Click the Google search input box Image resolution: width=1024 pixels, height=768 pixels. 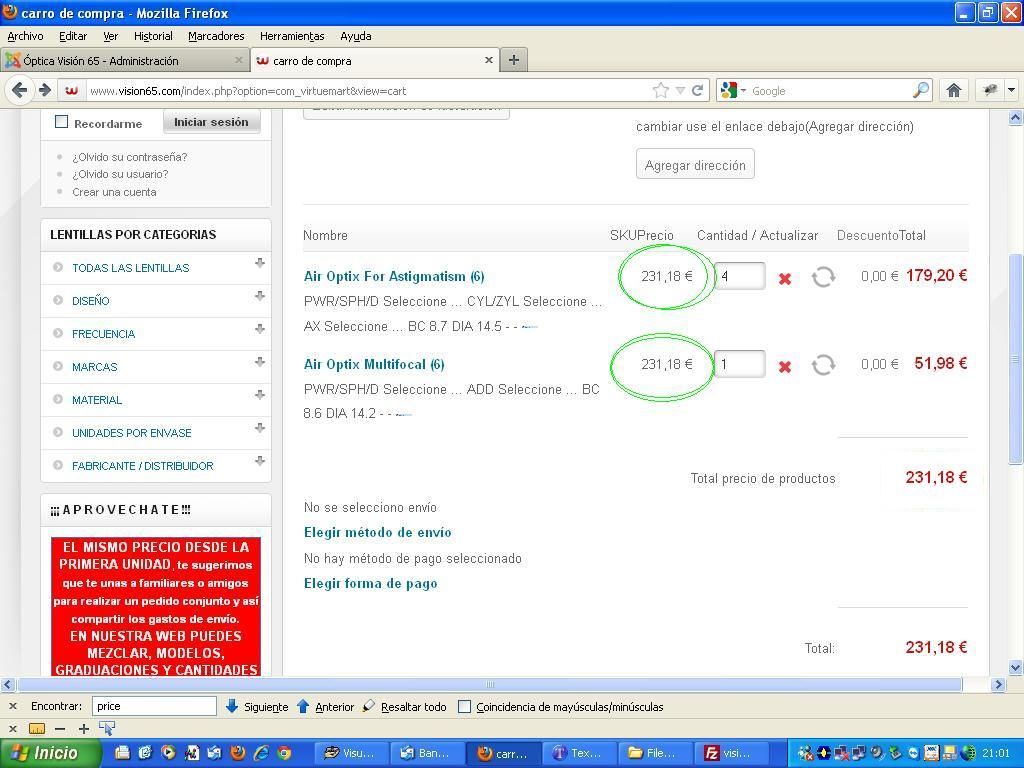tap(829, 91)
